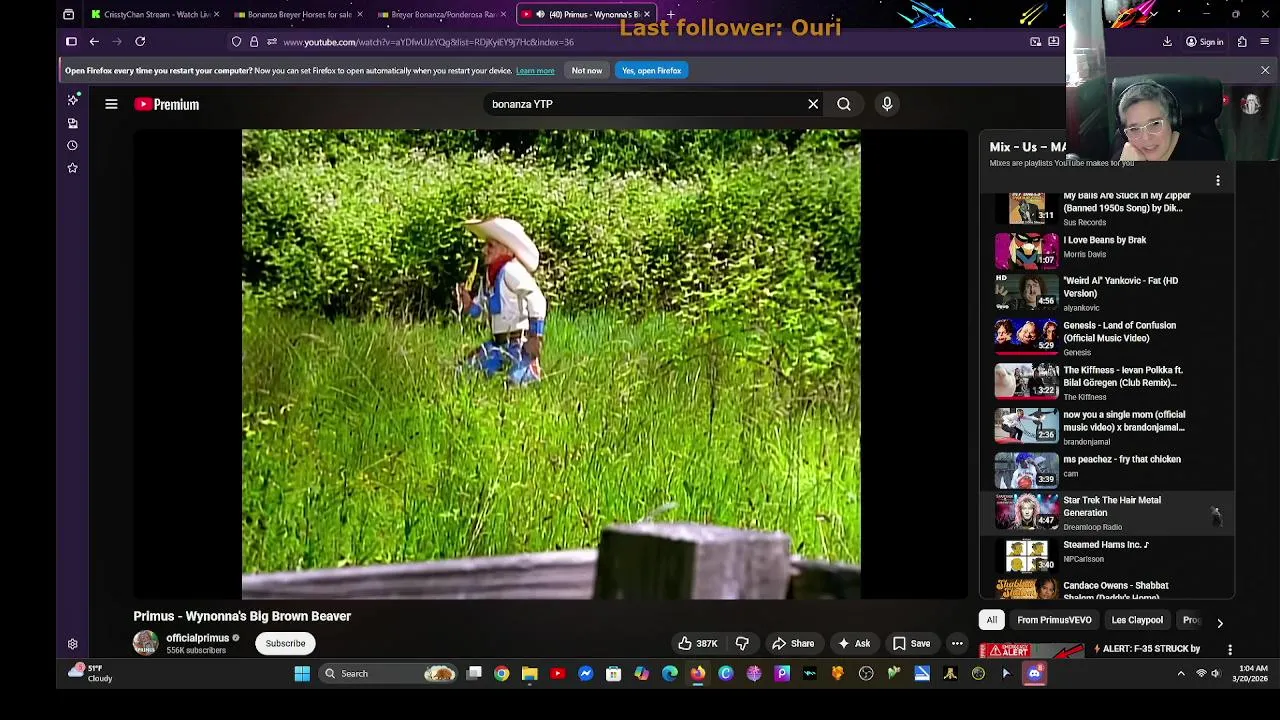Viewport: 1280px width, 720px height.
Task: Switch to CrissyChan Stream browser tab
Action: tap(155, 14)
